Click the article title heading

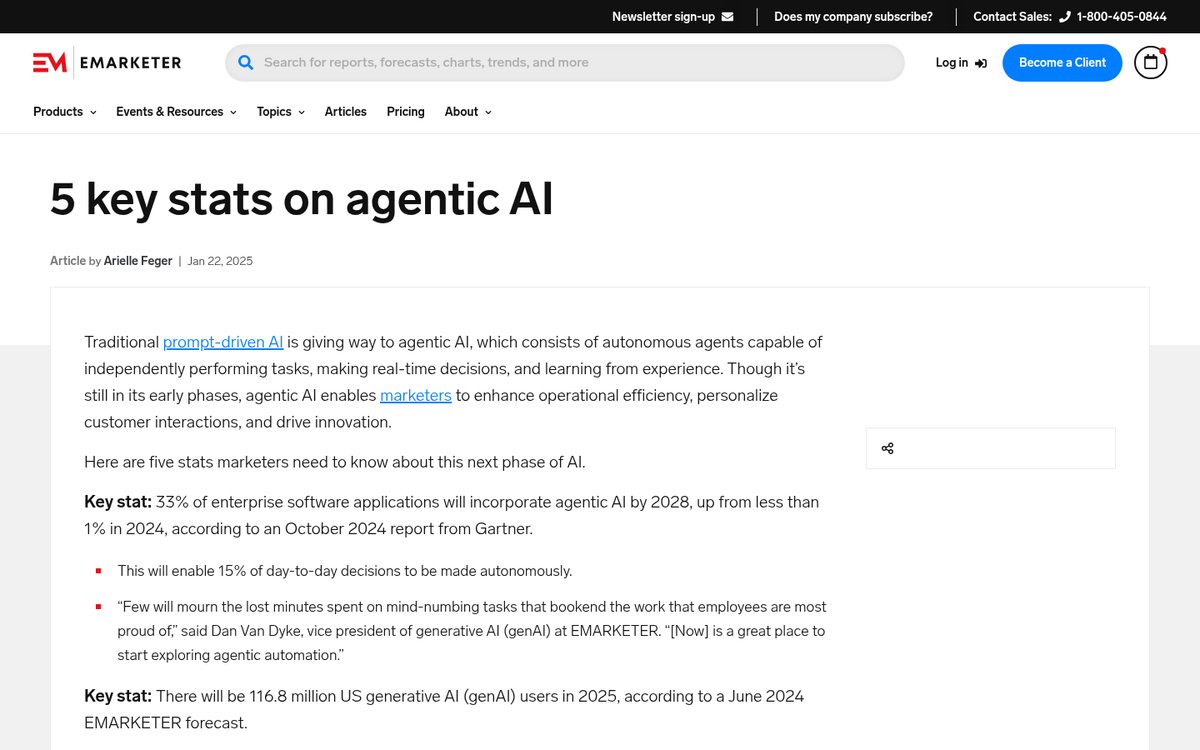[302, 199]
